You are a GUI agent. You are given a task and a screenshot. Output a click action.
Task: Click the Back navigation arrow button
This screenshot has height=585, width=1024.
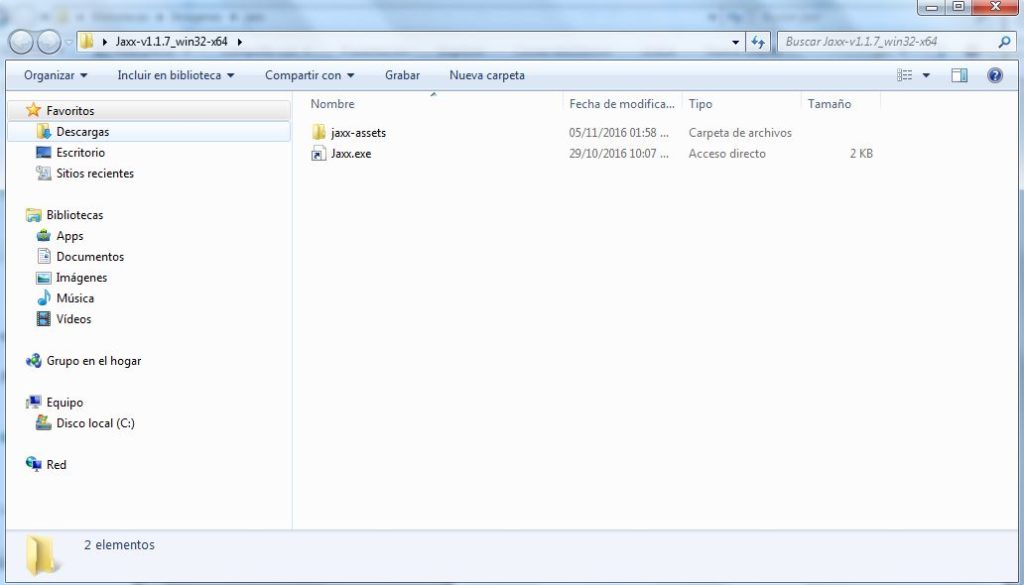tap(21, 42)
